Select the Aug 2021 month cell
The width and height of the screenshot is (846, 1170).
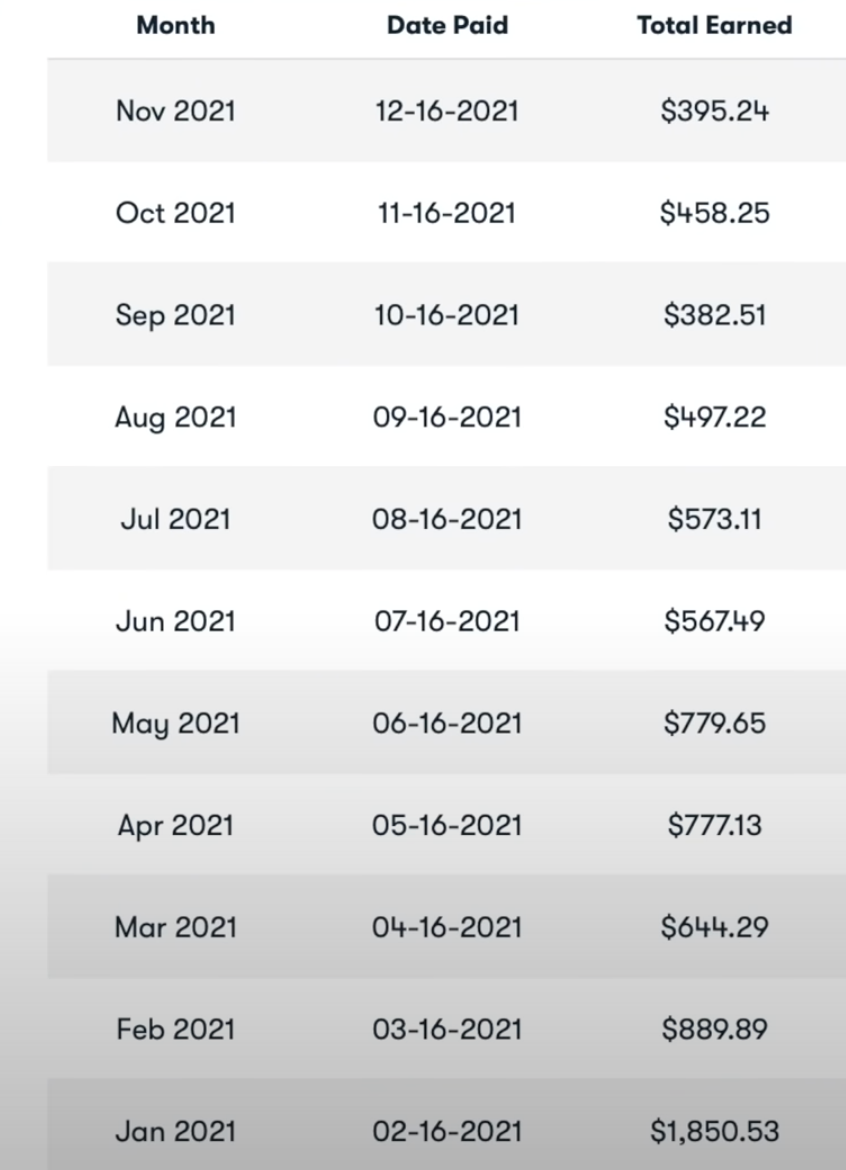tap(176, 417)
